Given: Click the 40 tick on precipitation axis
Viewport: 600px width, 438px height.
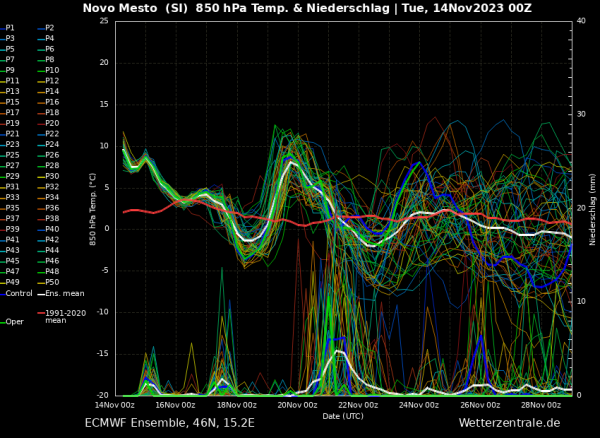Looking at the screenshot, I should pyautogui.click(x=581, y=21).
